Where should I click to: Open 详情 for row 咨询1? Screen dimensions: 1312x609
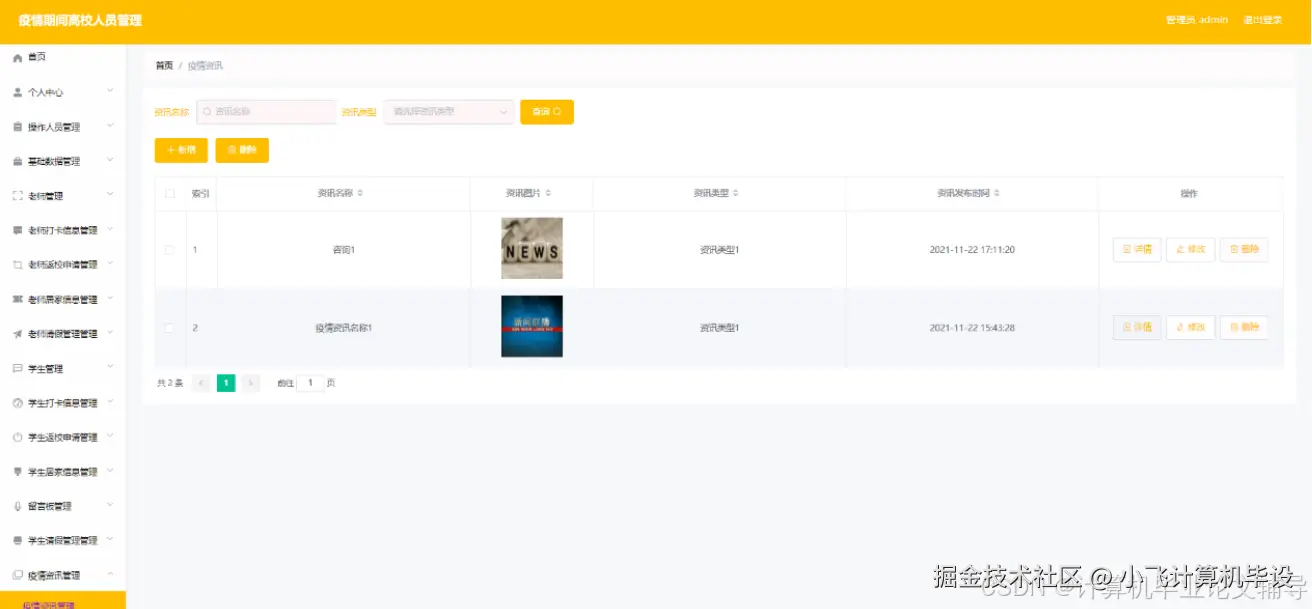click(x=1137, y=250)
